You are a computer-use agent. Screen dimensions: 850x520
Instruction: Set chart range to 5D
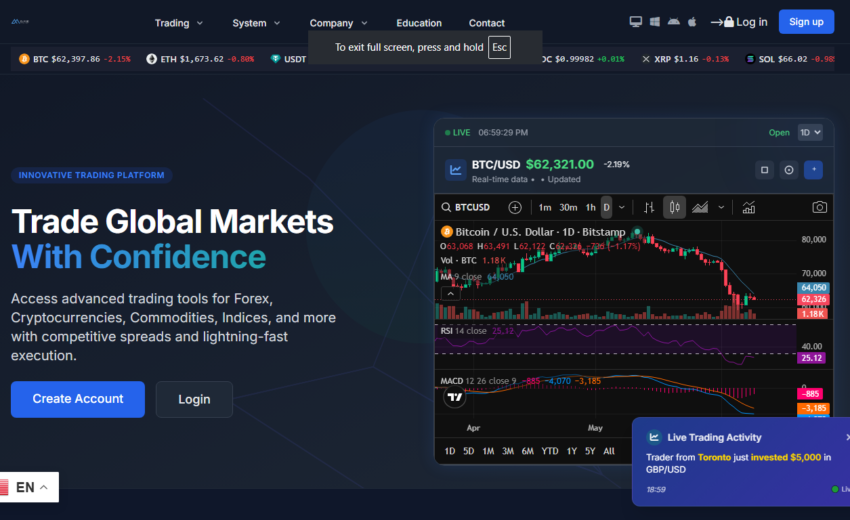pyautogui.click(x=468, y=451)
